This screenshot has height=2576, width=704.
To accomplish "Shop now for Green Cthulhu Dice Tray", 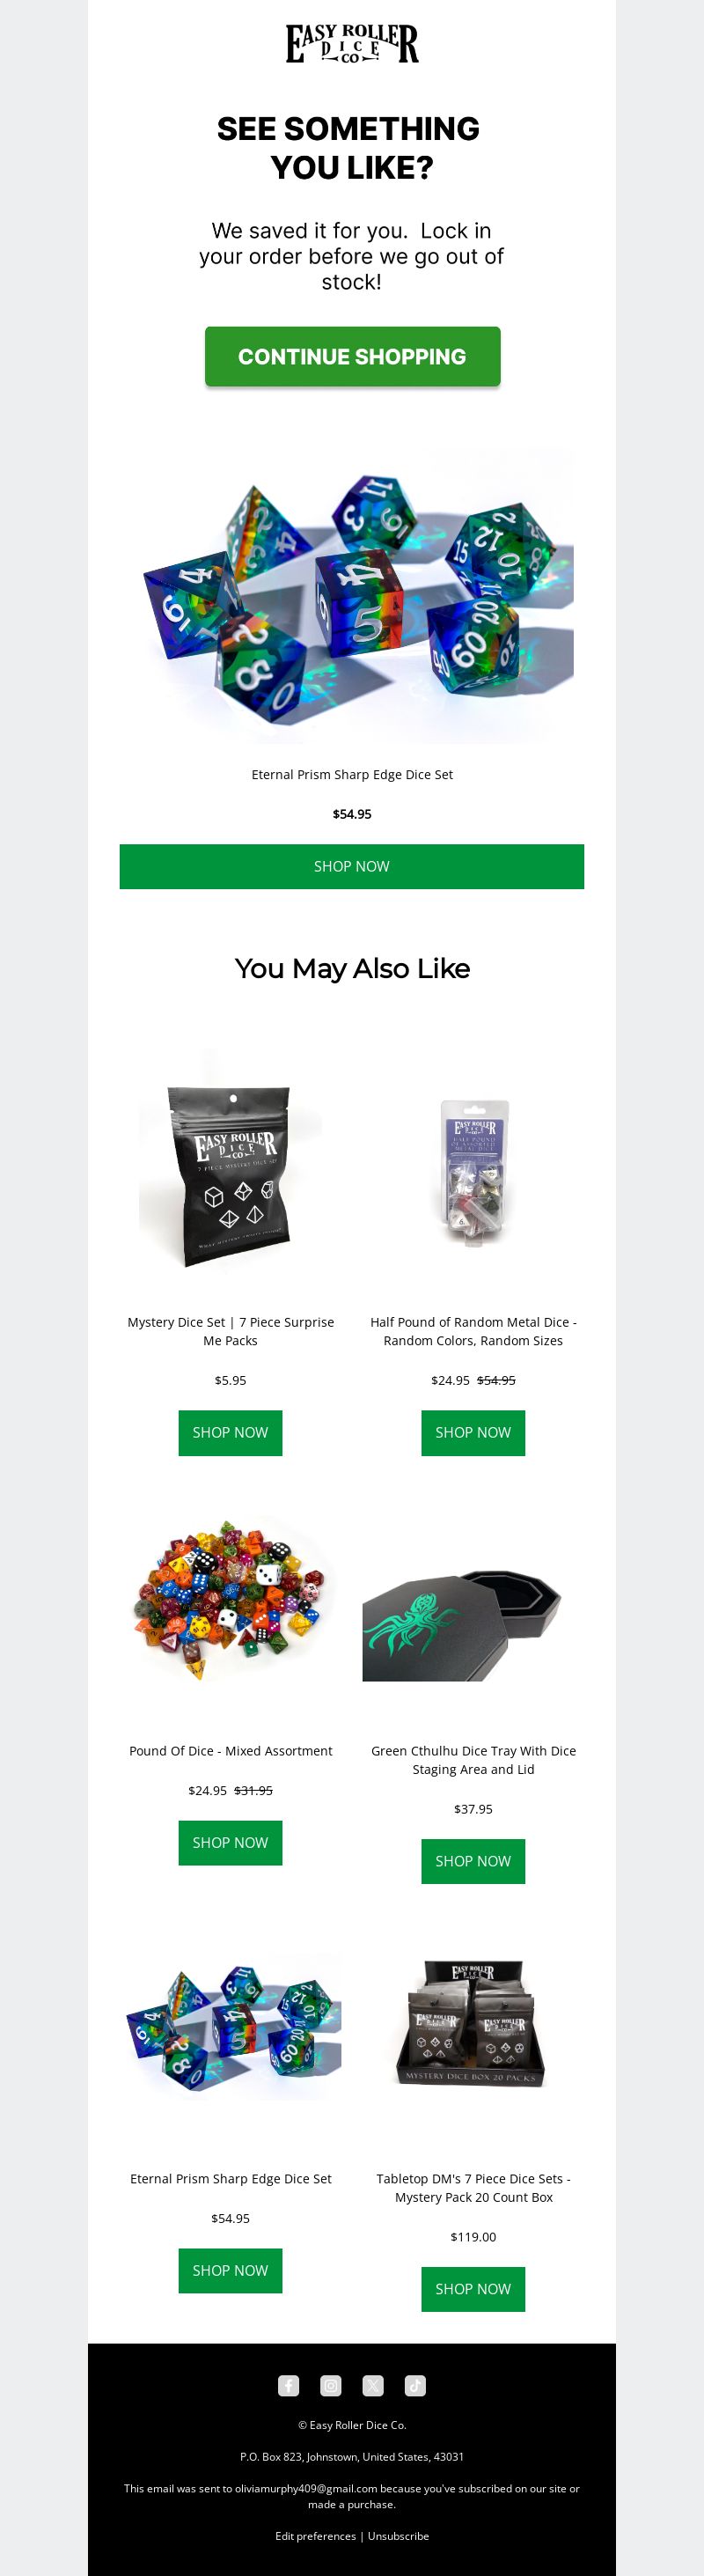I will (473, 1861).
